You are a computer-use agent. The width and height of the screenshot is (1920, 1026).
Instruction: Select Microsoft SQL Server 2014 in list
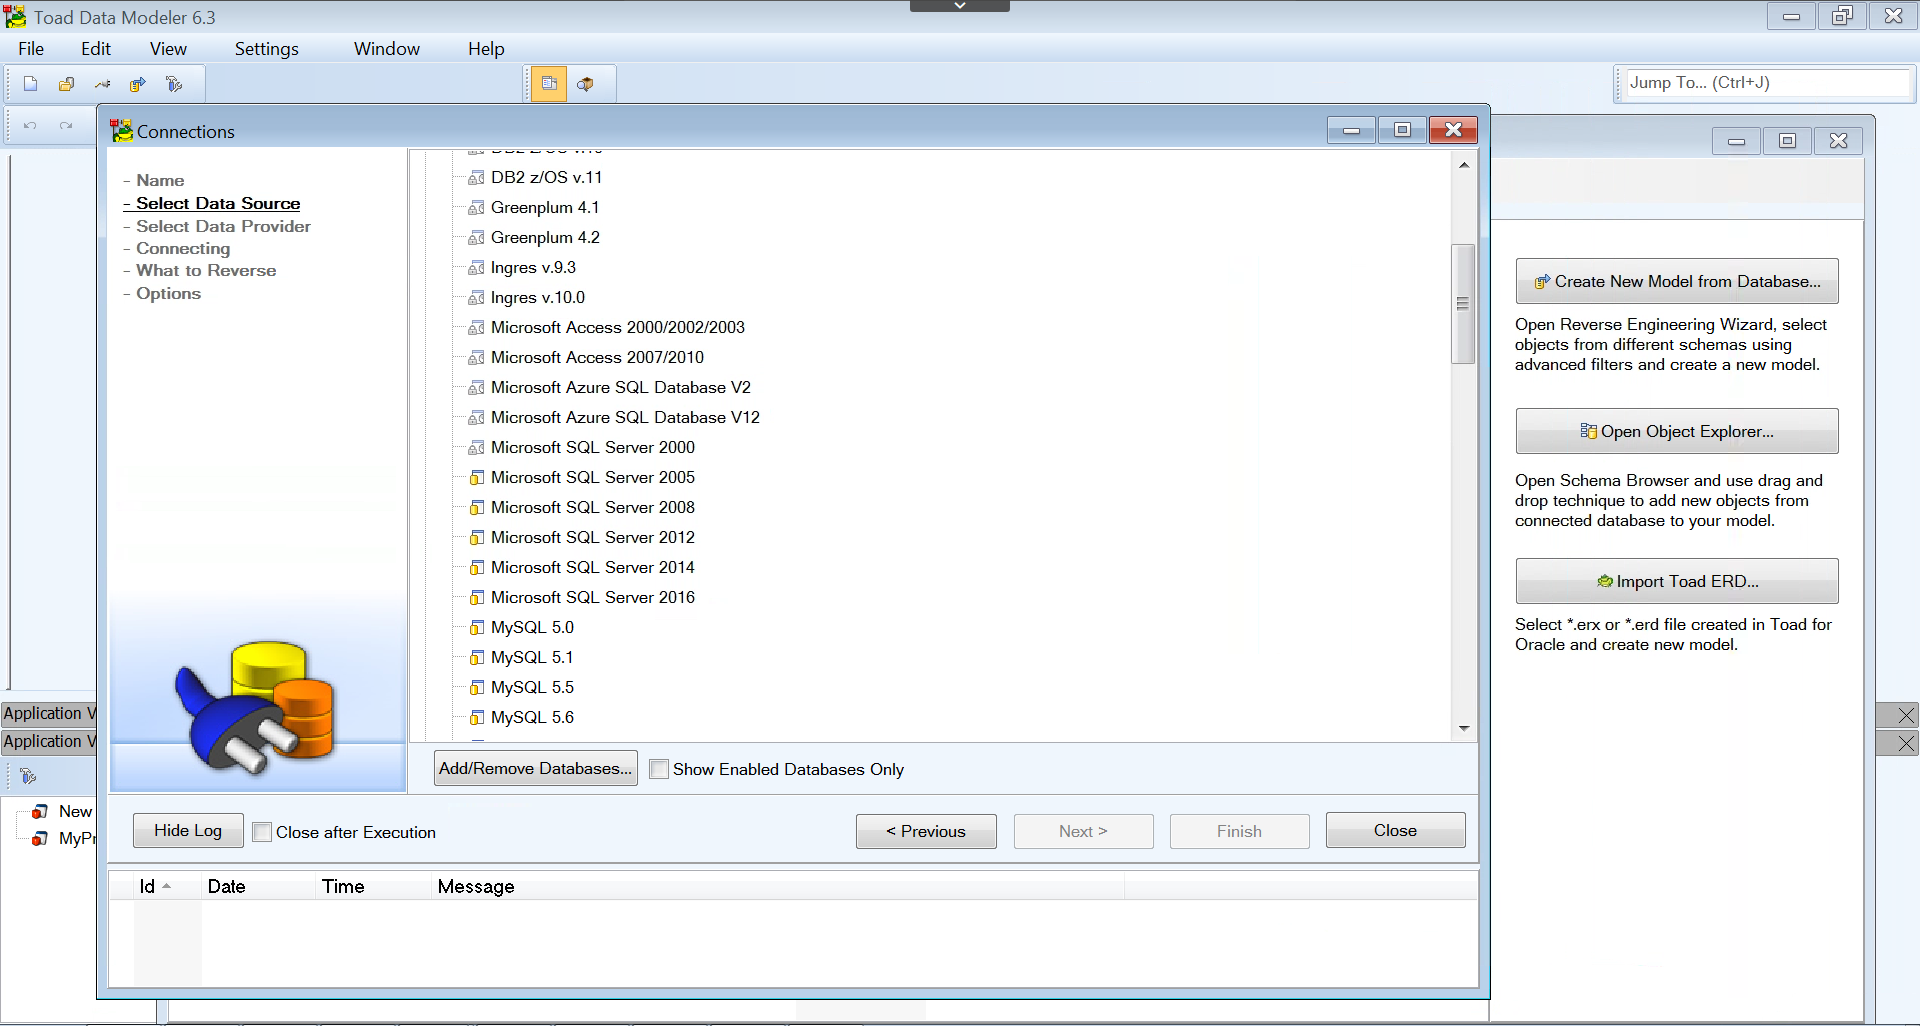coord(592,568)
